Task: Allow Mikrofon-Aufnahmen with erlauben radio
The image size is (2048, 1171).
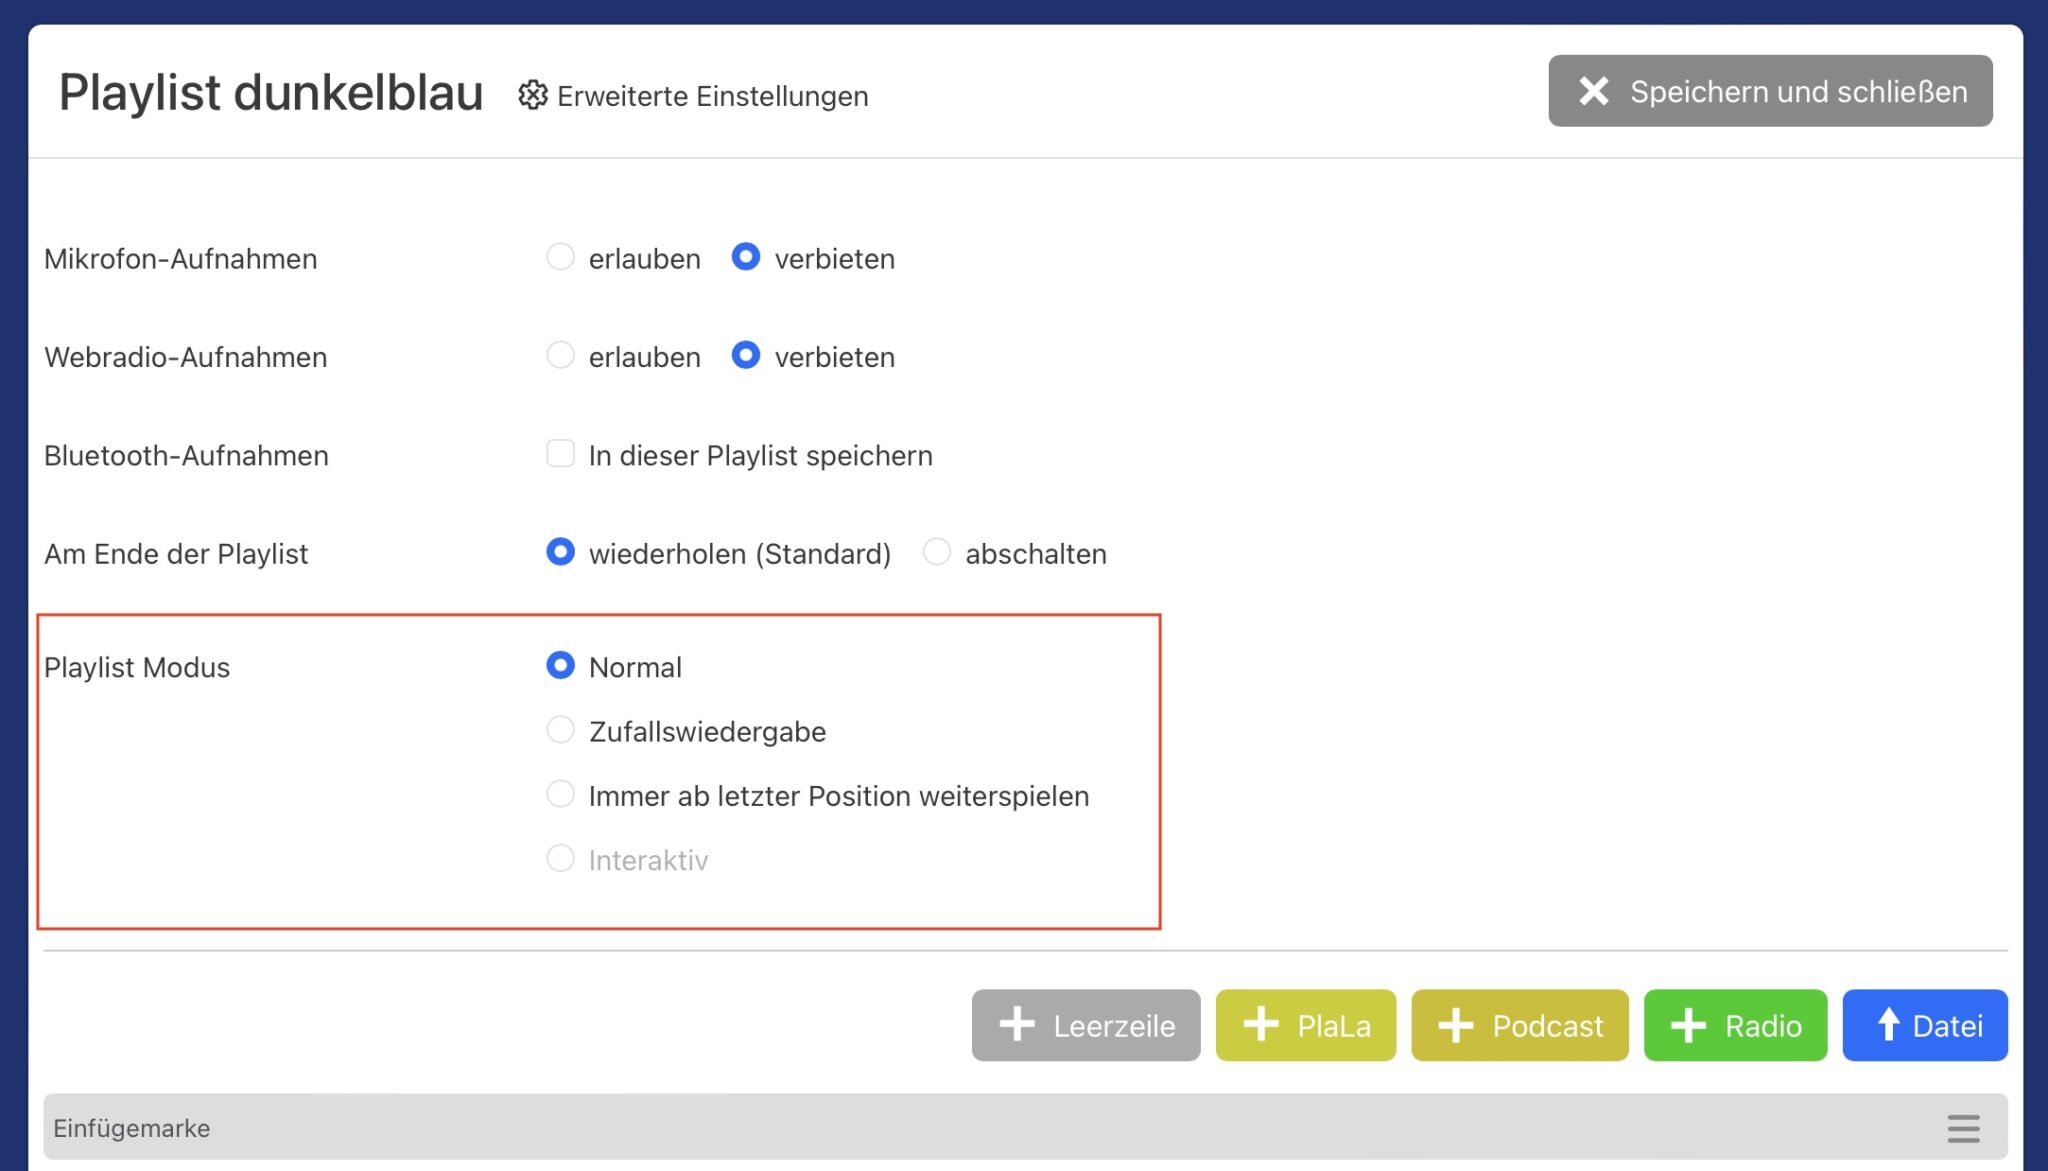Action: point(561,257)
